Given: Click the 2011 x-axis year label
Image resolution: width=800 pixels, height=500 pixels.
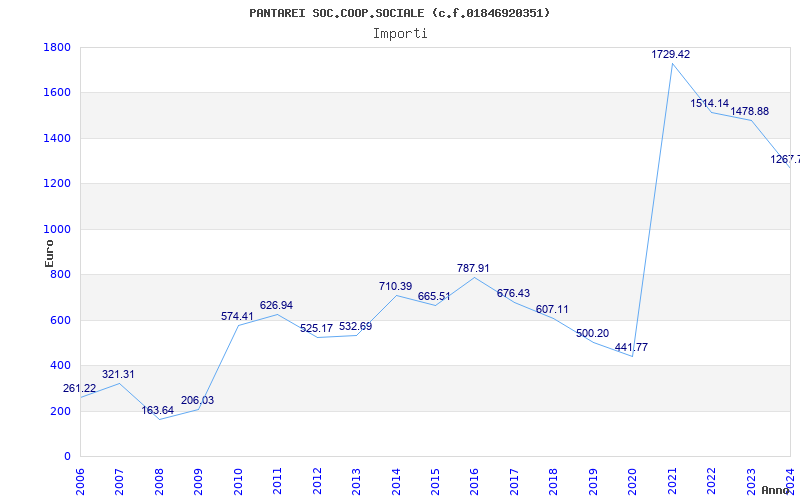Looking at the screenshot, I should pos(278,480).
